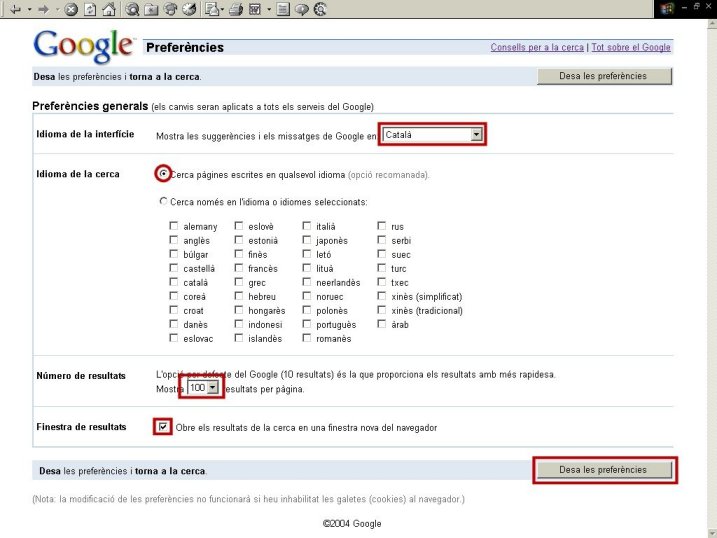Open the Back button history dropdown

29,9
